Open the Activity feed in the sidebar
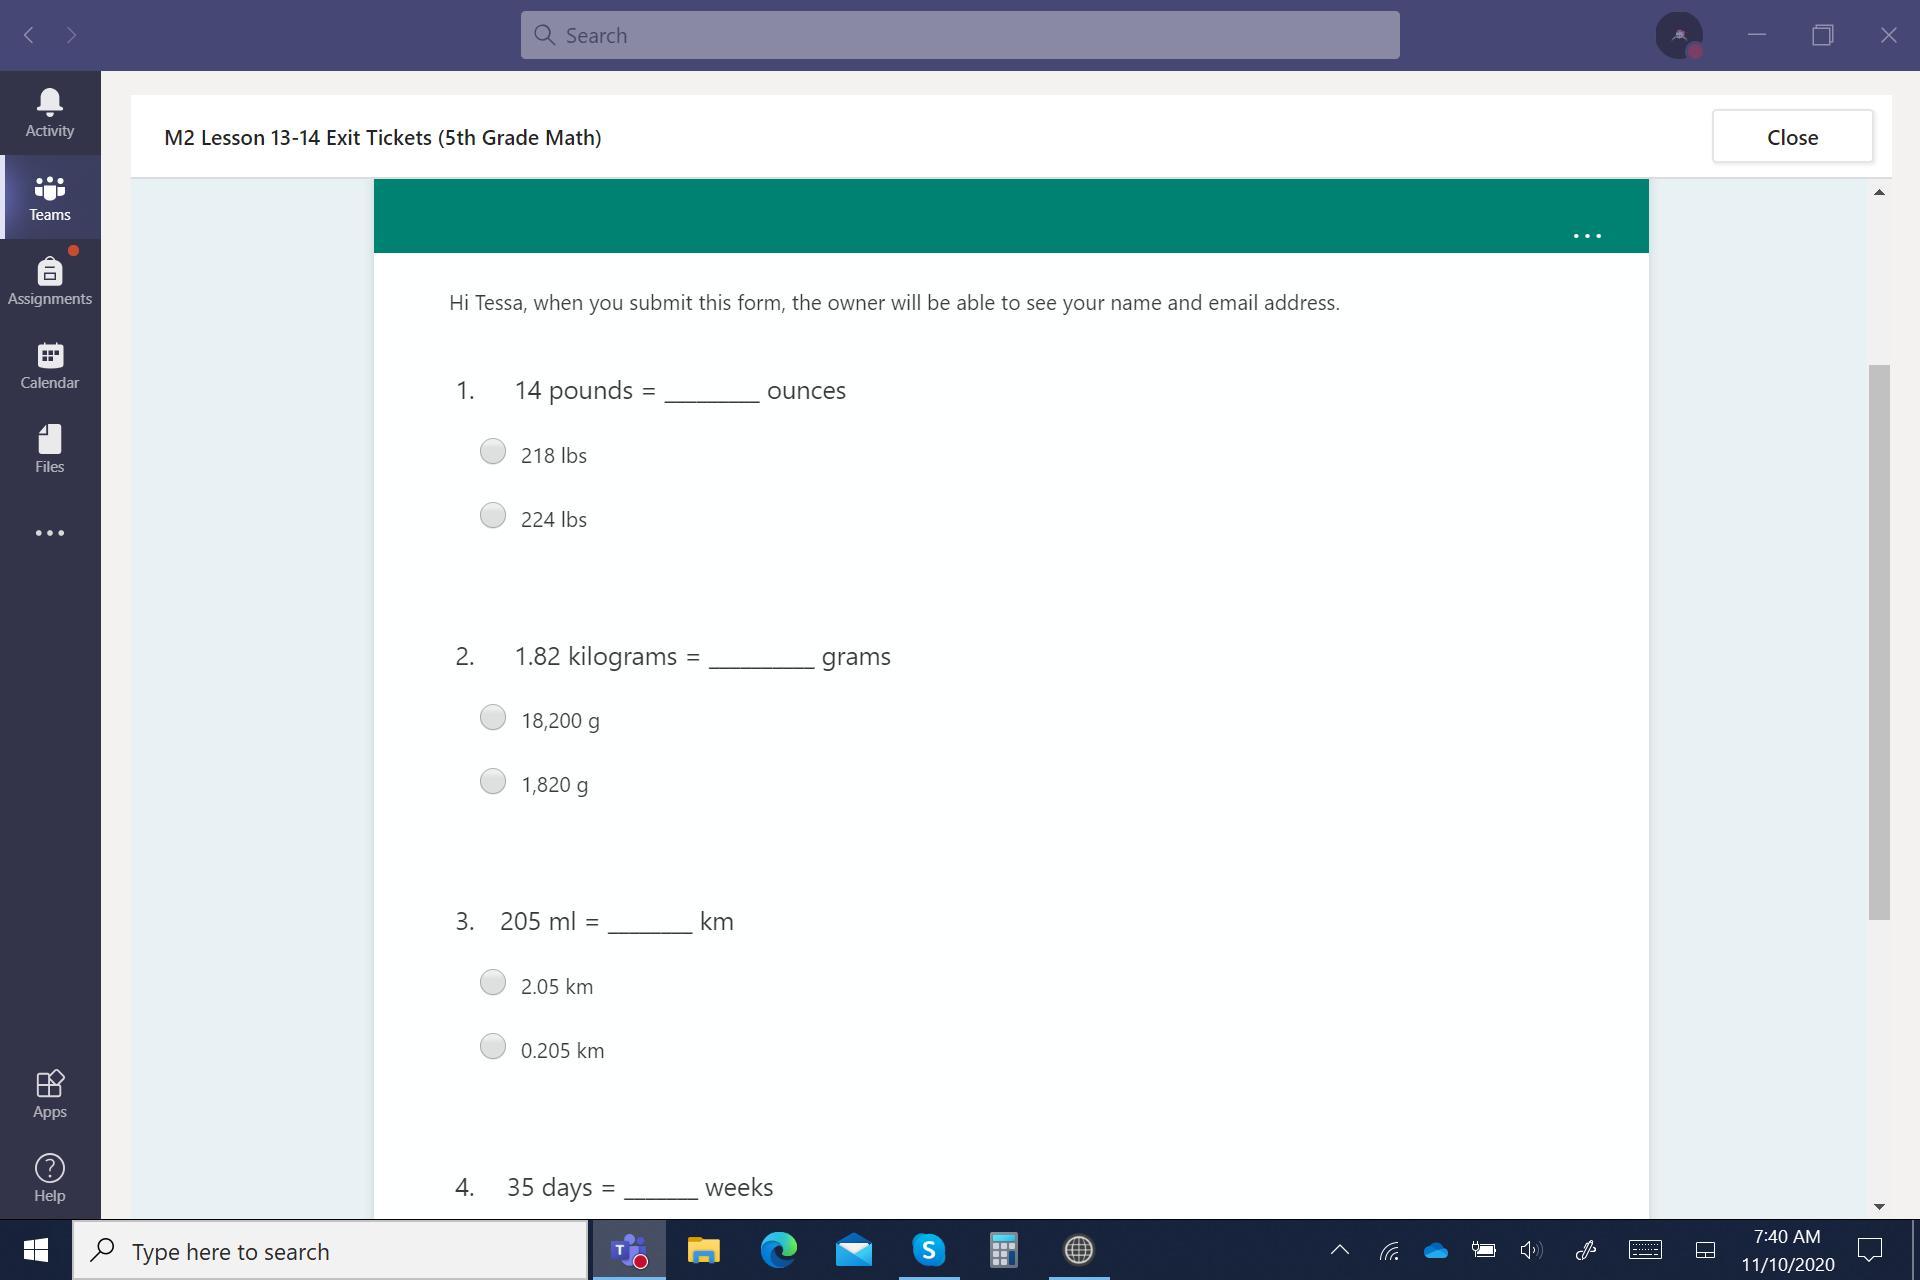 point(49,112)
